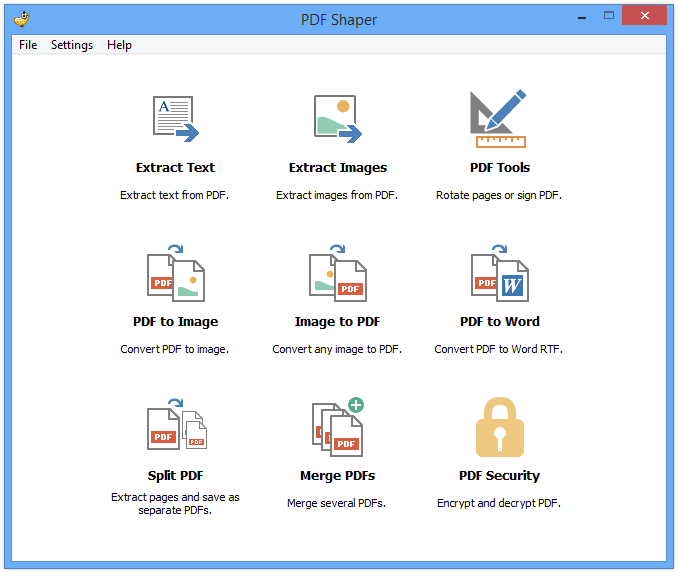
Task: Click the Image to PDF icon
Action: (338, 273)
